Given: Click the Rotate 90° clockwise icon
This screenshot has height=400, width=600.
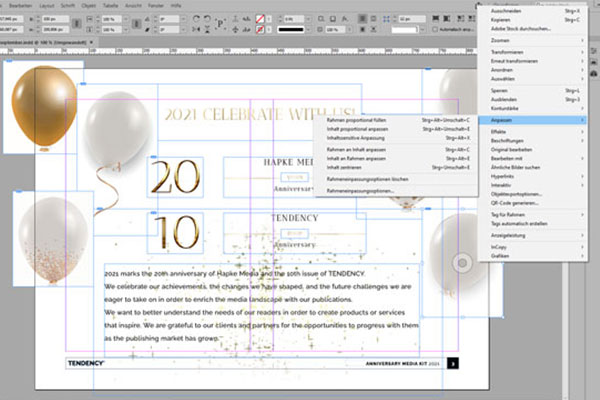Looking at the screenshot, I should coord(196,19).
